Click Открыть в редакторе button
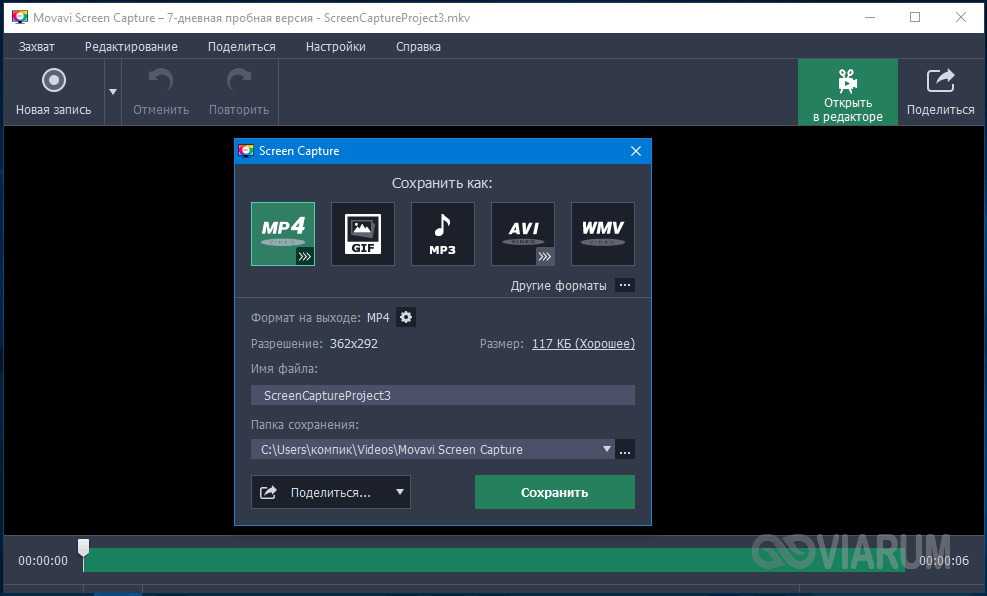 [847, 93]
